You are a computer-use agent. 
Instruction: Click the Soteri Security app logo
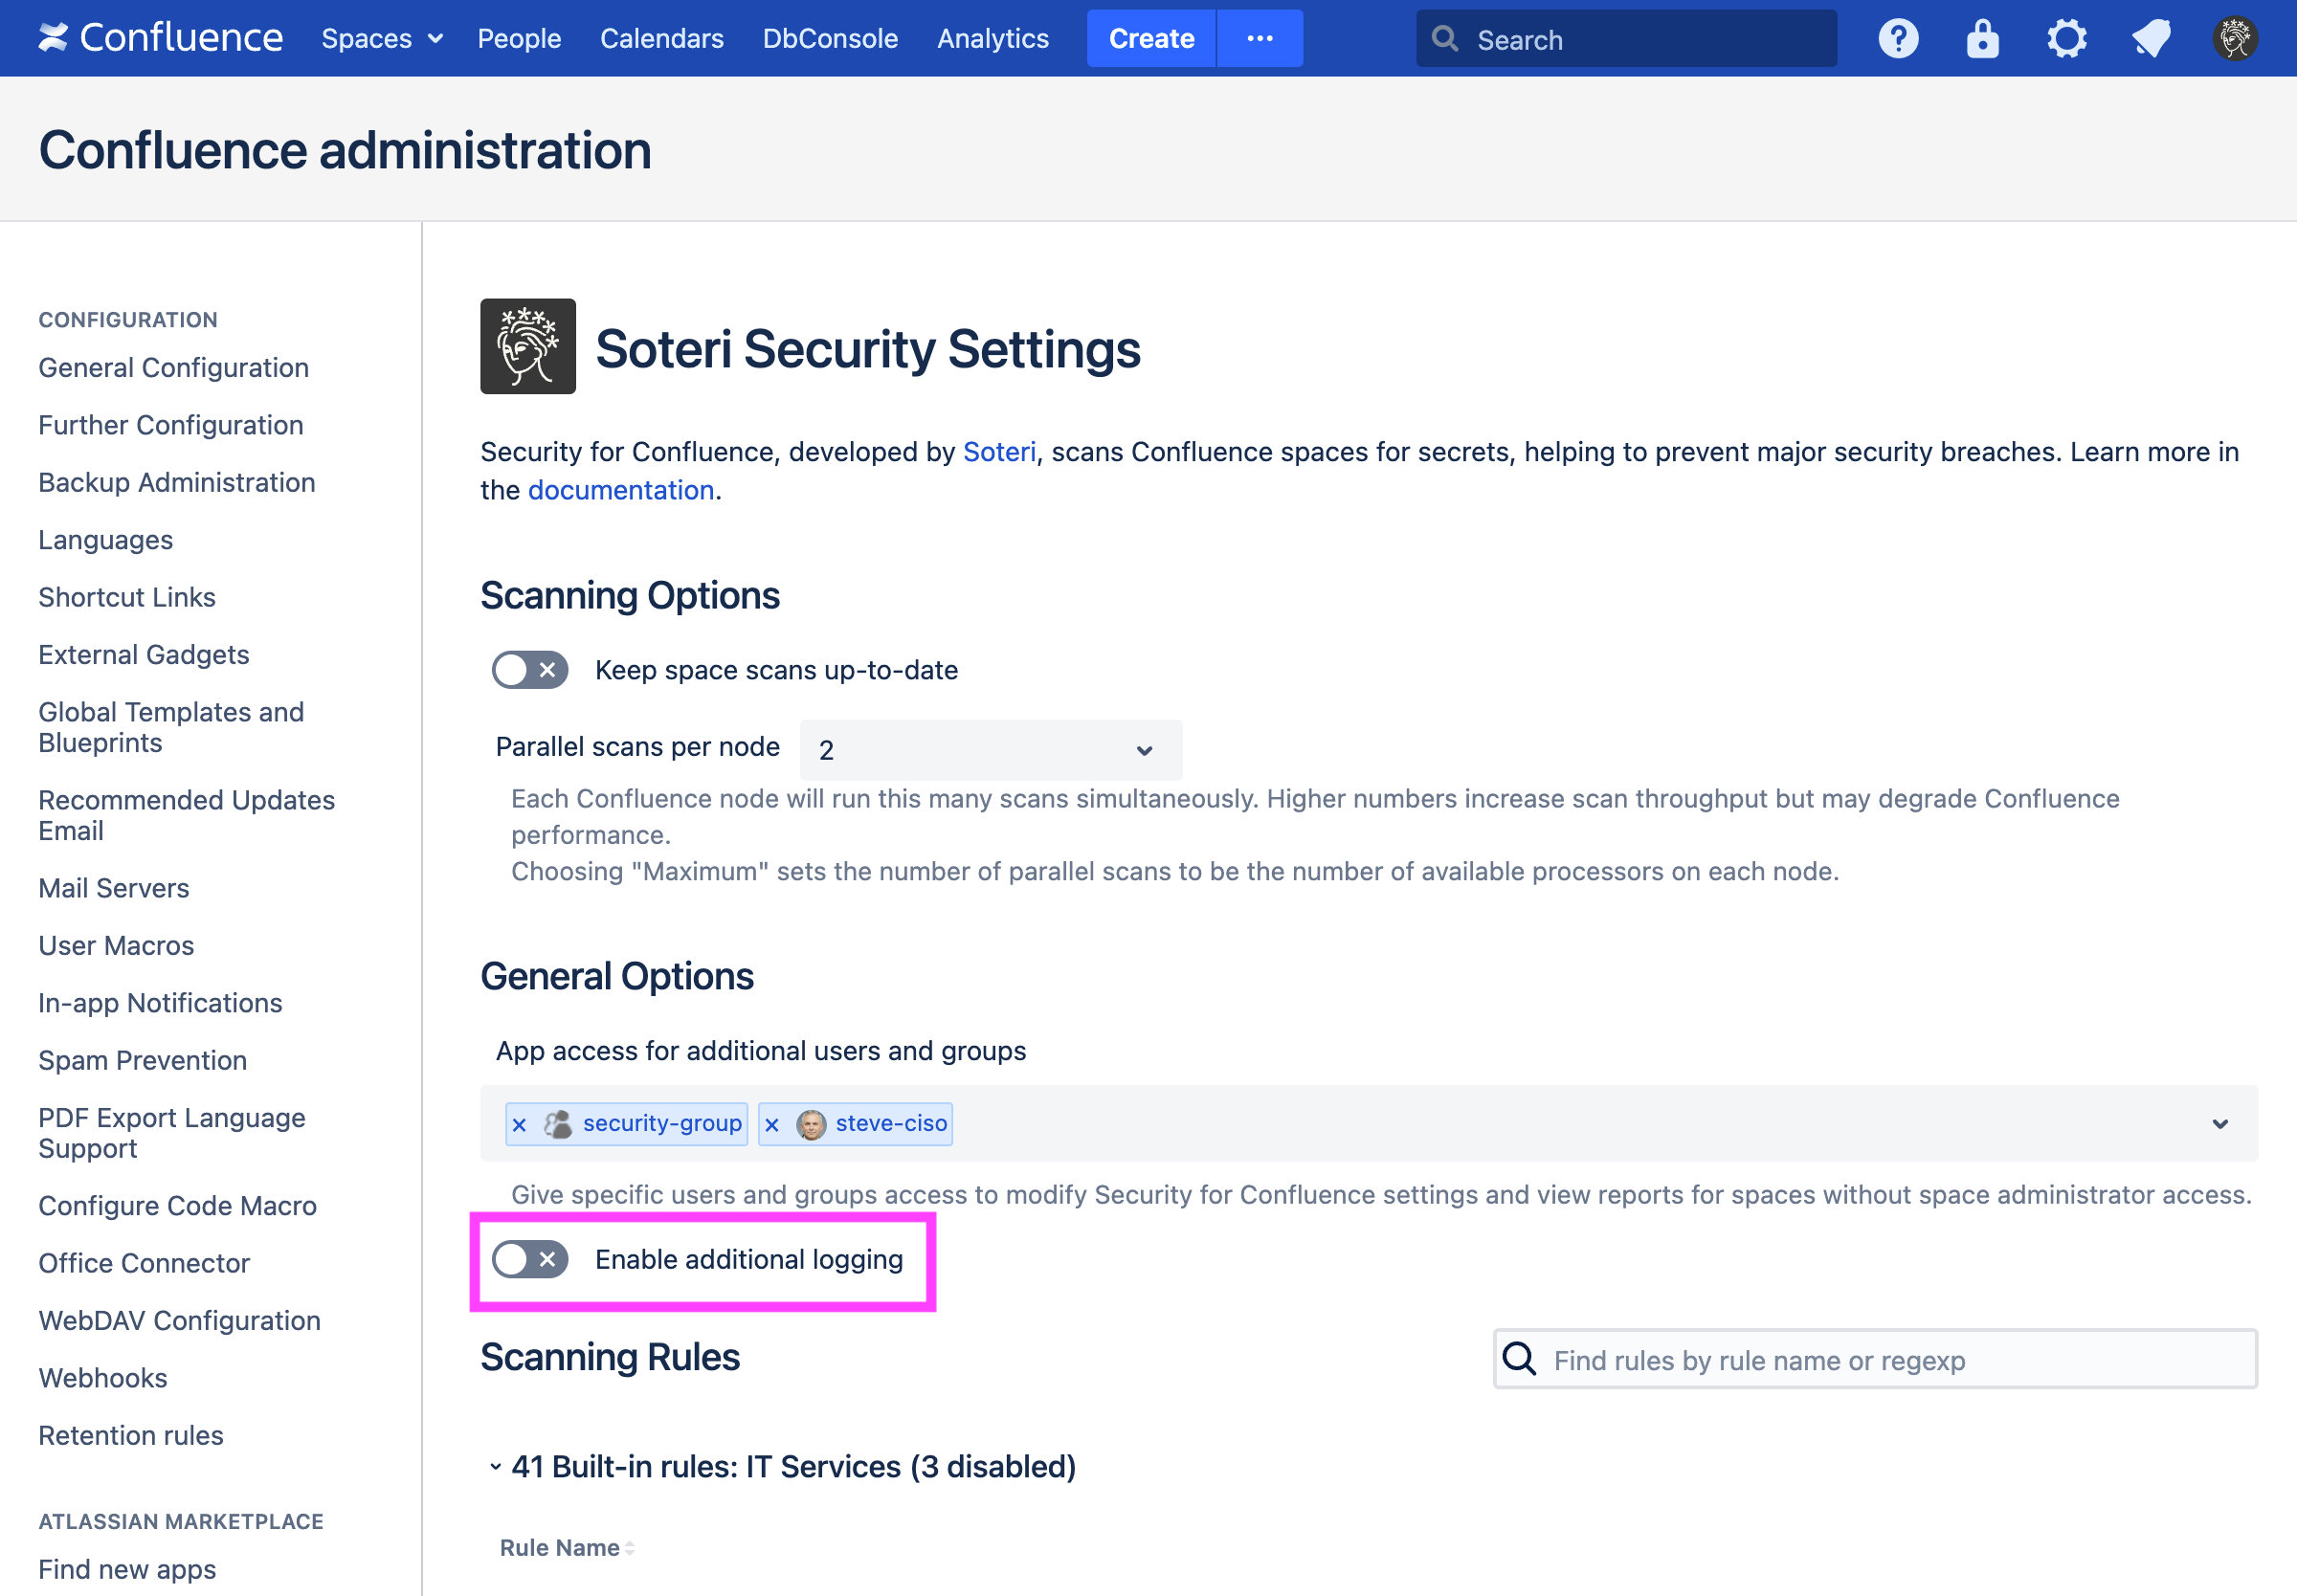click(x=527, y=346)
